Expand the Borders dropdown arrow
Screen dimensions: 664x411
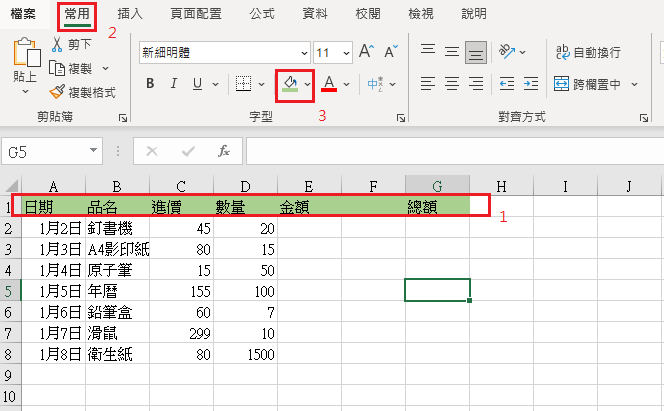(261, 84)
